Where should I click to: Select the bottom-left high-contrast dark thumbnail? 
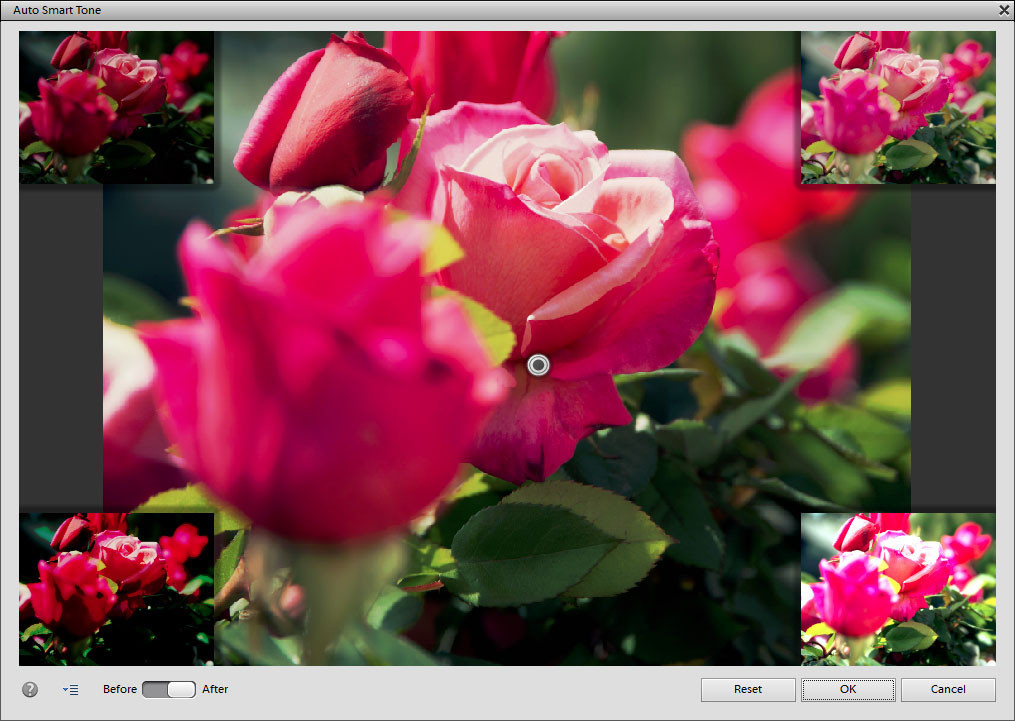click(x=116, y=589)
